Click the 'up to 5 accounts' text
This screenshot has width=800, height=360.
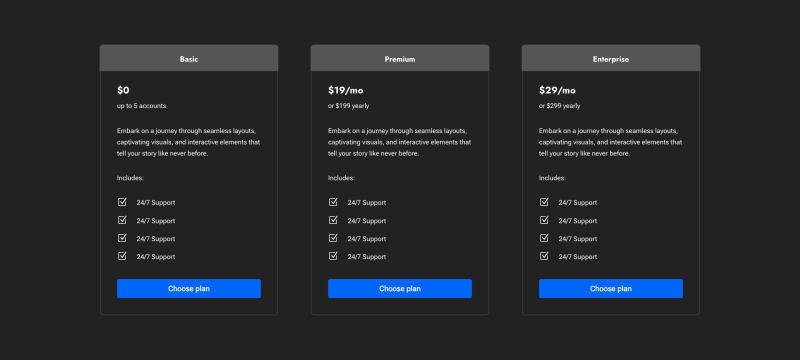(141, 106)
